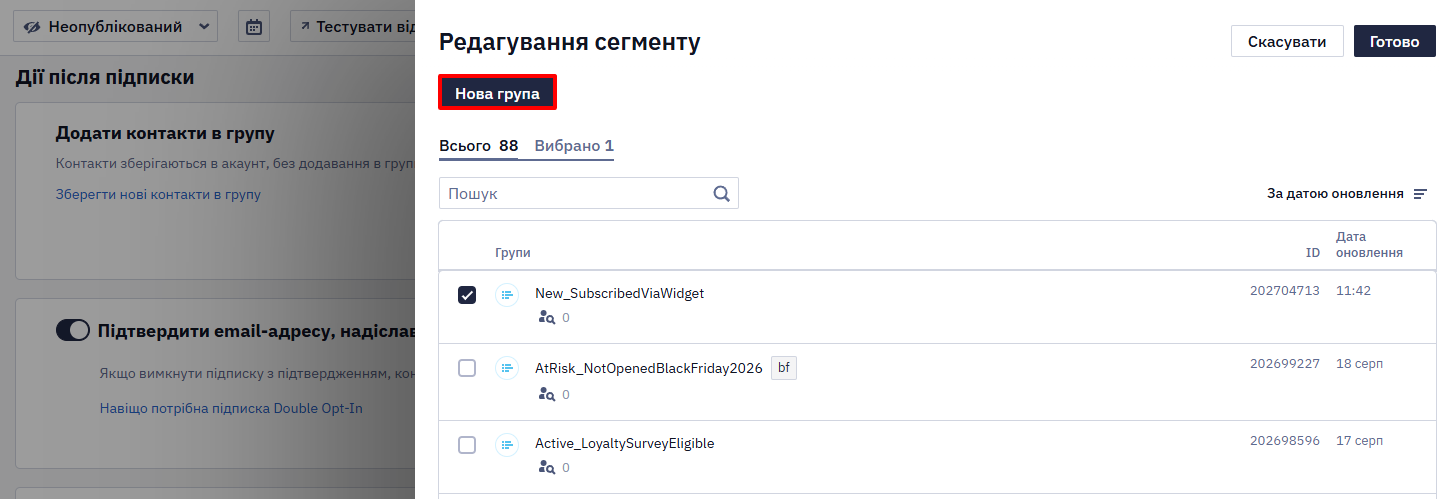
Task: Toggle the Підтвердити email-адресу switch
Action: [x=73, y=331]
